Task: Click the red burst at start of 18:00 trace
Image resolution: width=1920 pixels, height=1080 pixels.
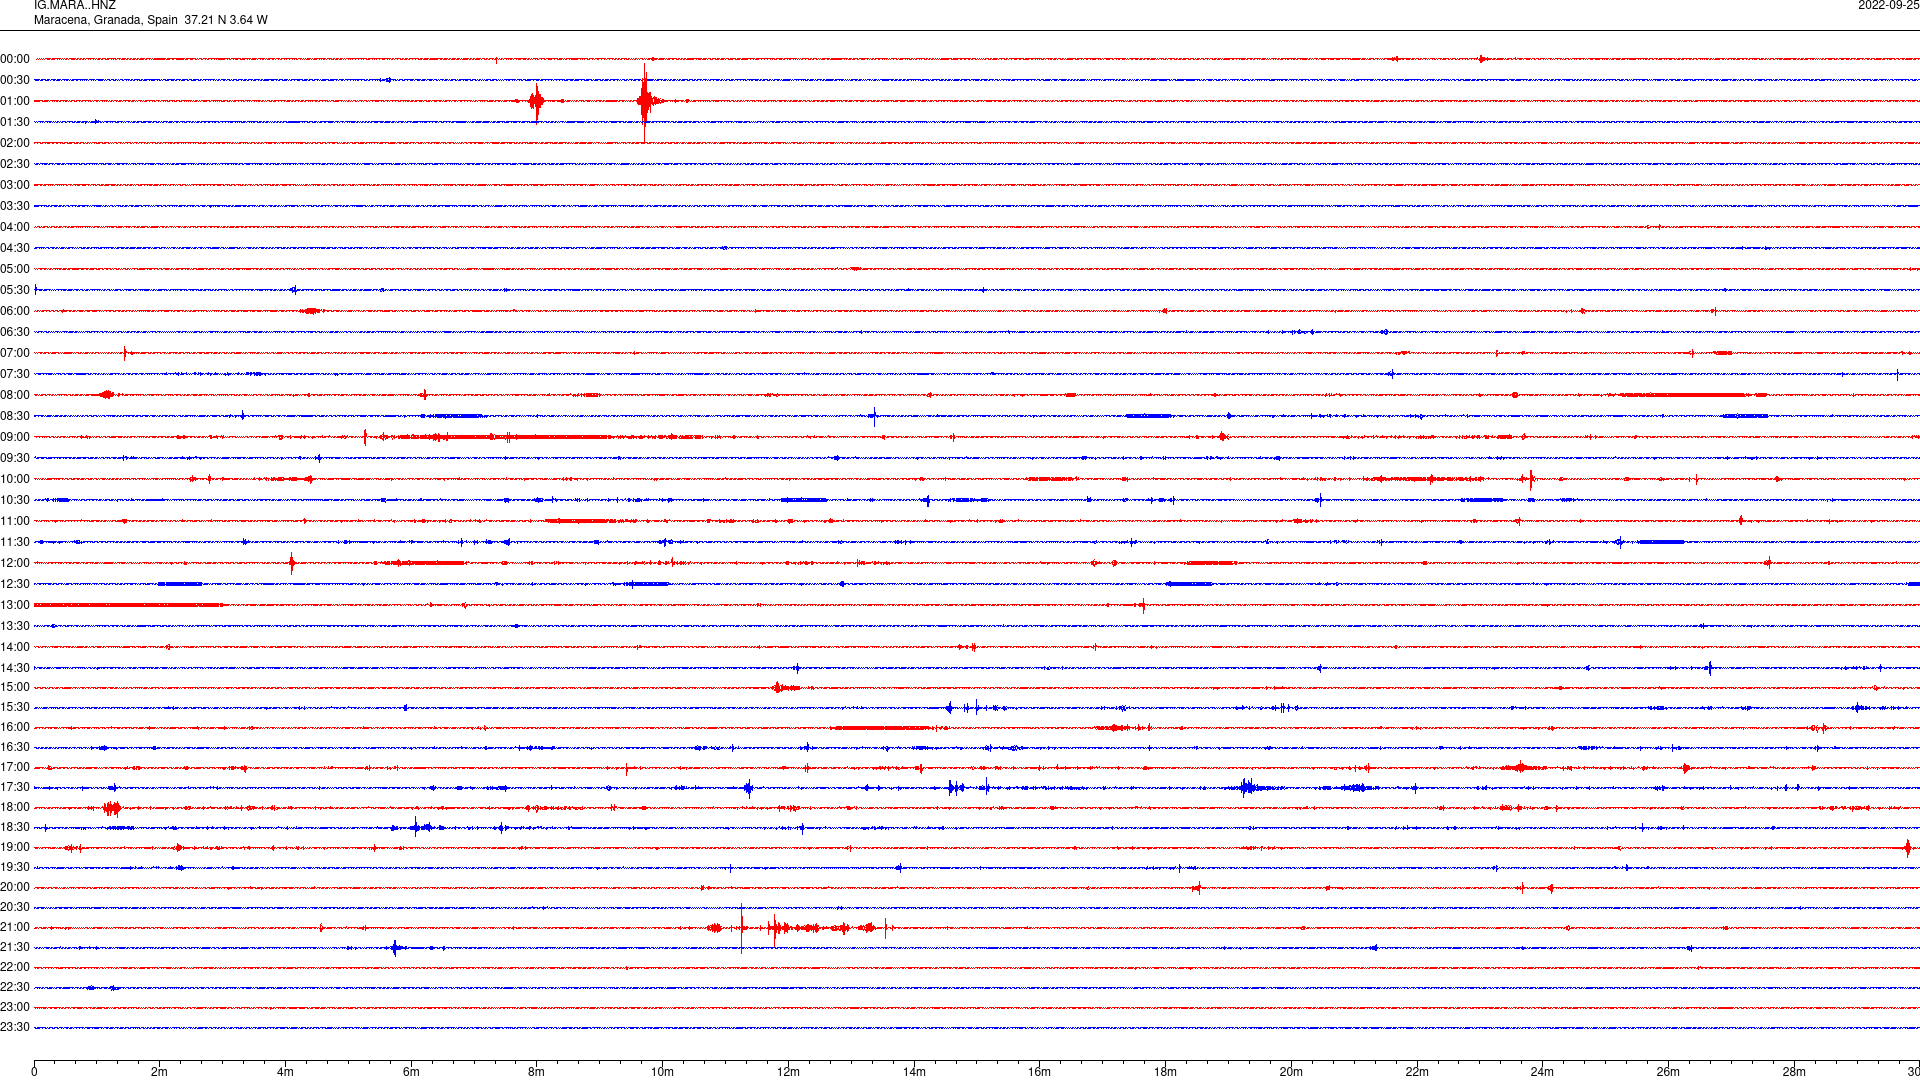Action: pyautogui.click(x=111, y=808)
